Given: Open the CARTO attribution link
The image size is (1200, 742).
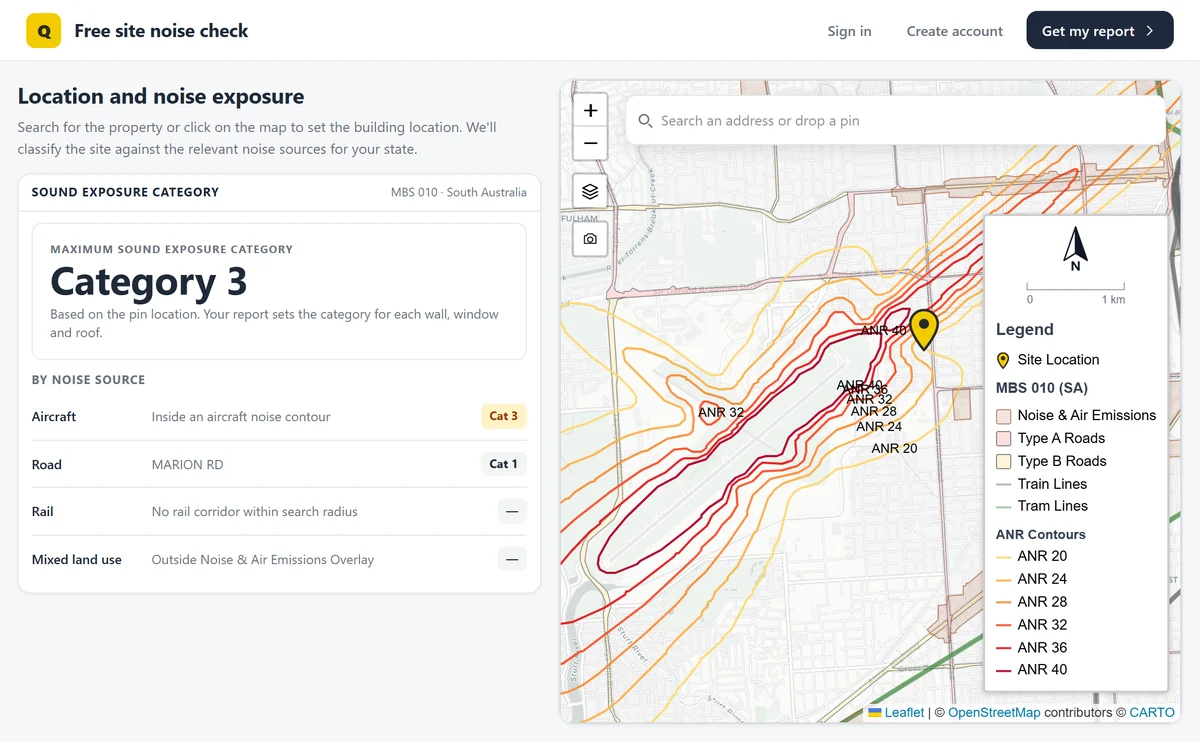Looking at the screenshot, I should 1153,712.
